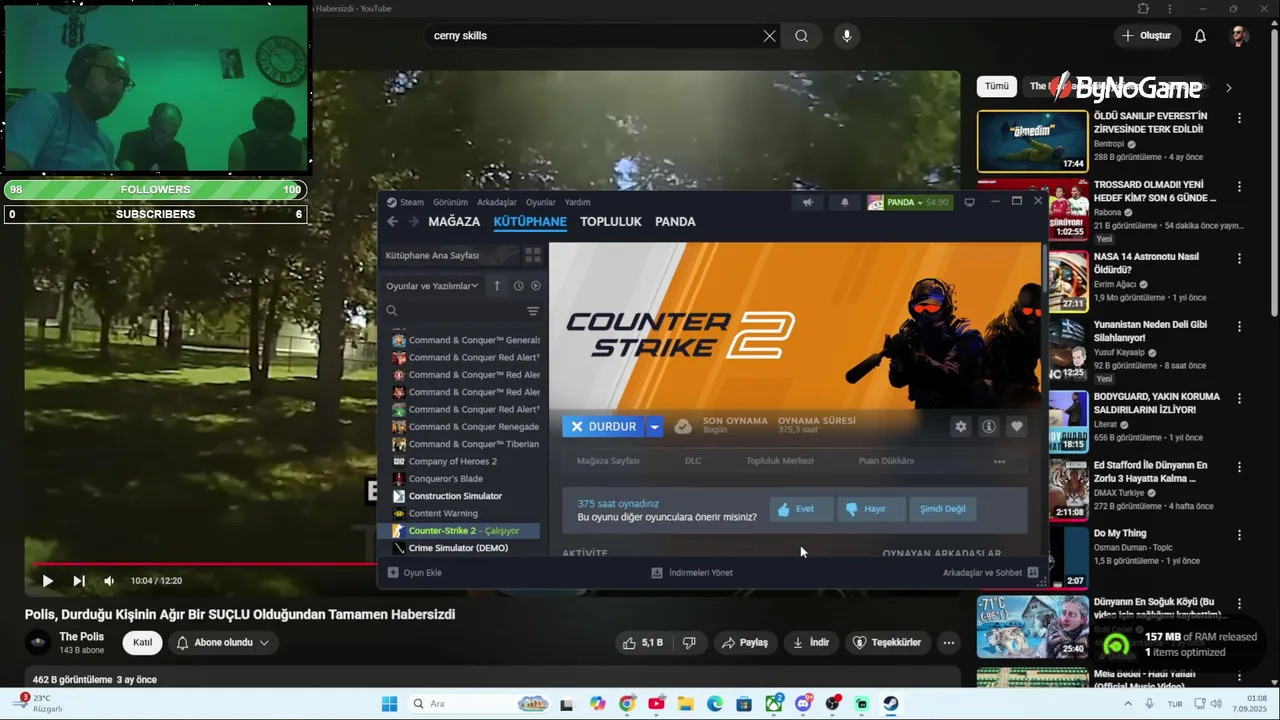1280x720 pixels.
Task: Show hidden system tray icons
Action: pos(1129,704)
